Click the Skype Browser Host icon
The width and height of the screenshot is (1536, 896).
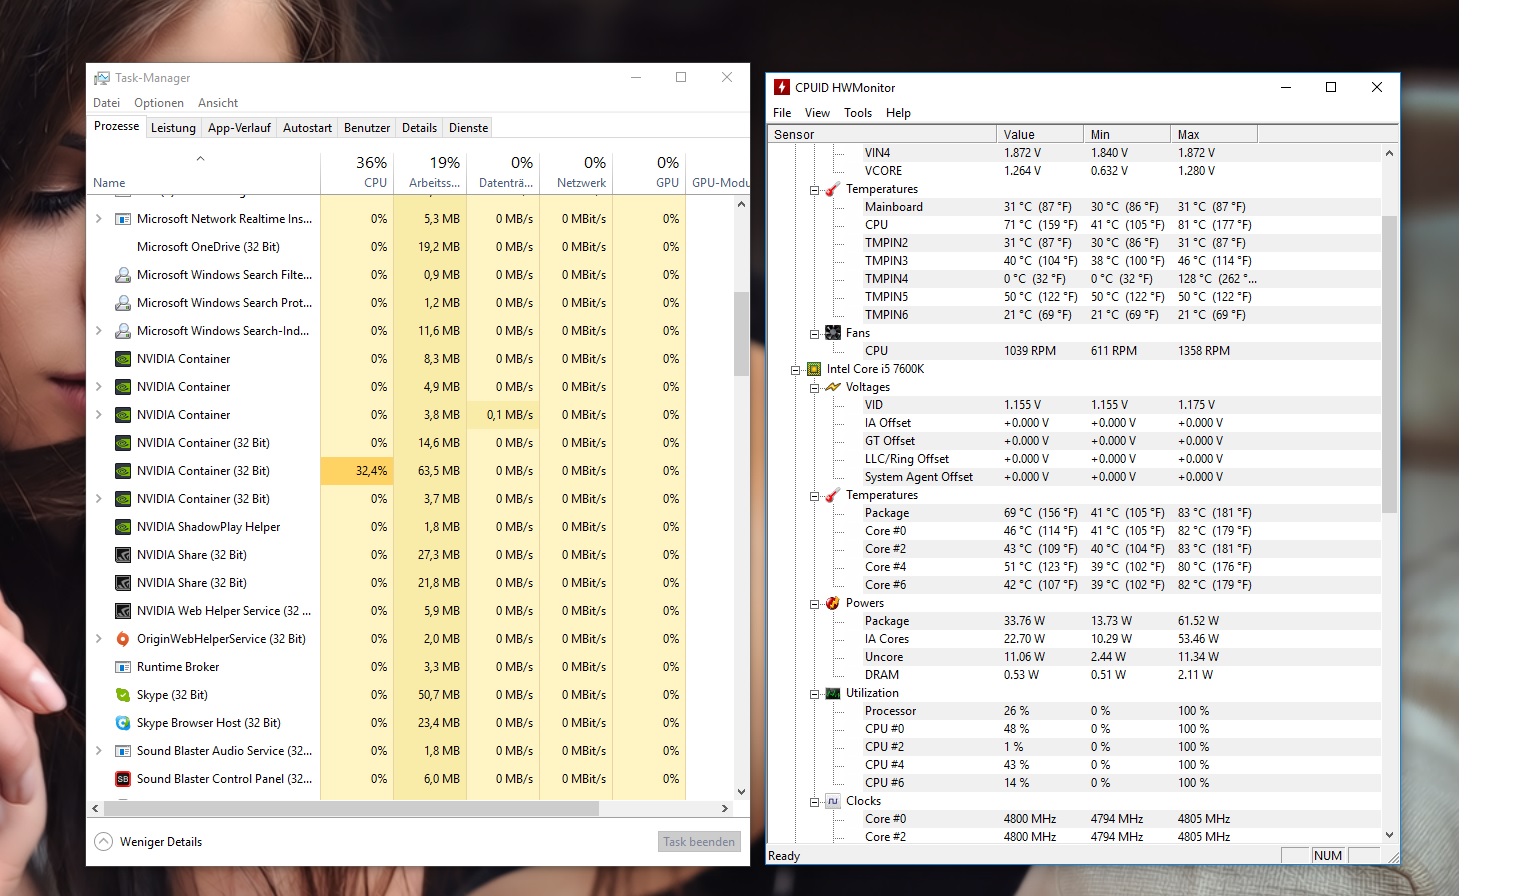pyautogui.click(x=123, y=723)
